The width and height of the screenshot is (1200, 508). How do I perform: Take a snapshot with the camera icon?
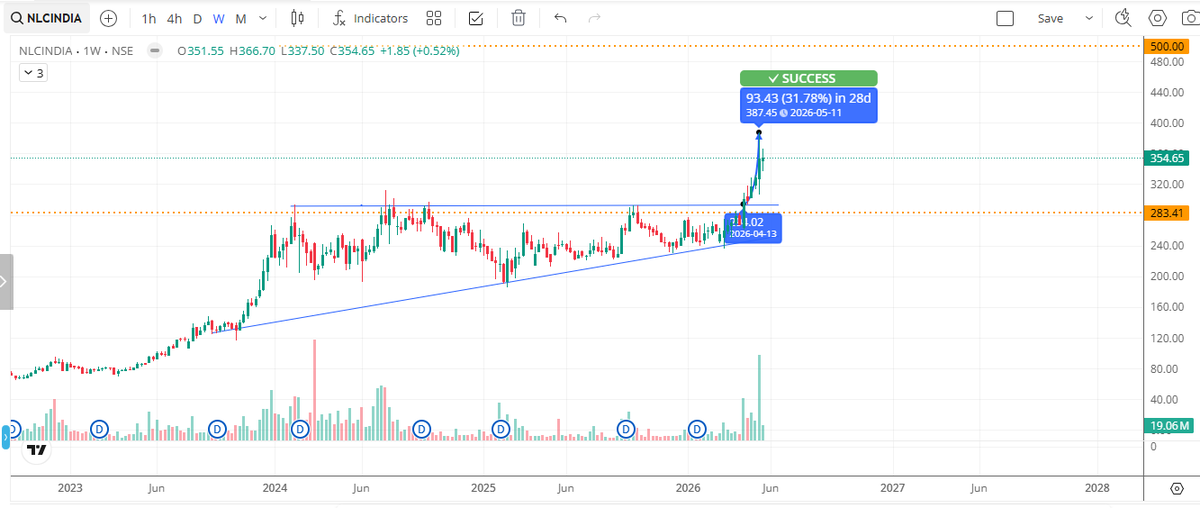click(1189, 18)
